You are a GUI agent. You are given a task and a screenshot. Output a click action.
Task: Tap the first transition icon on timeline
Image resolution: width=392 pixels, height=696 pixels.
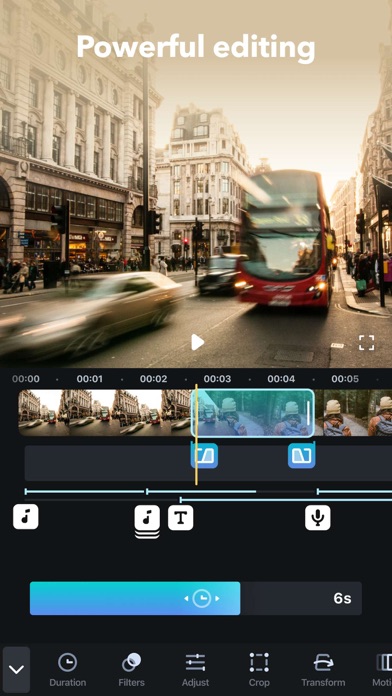[x=204, y=455]
